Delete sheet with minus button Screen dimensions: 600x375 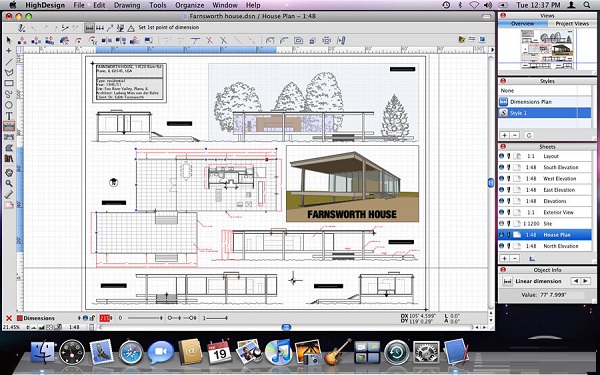(514, 259)
